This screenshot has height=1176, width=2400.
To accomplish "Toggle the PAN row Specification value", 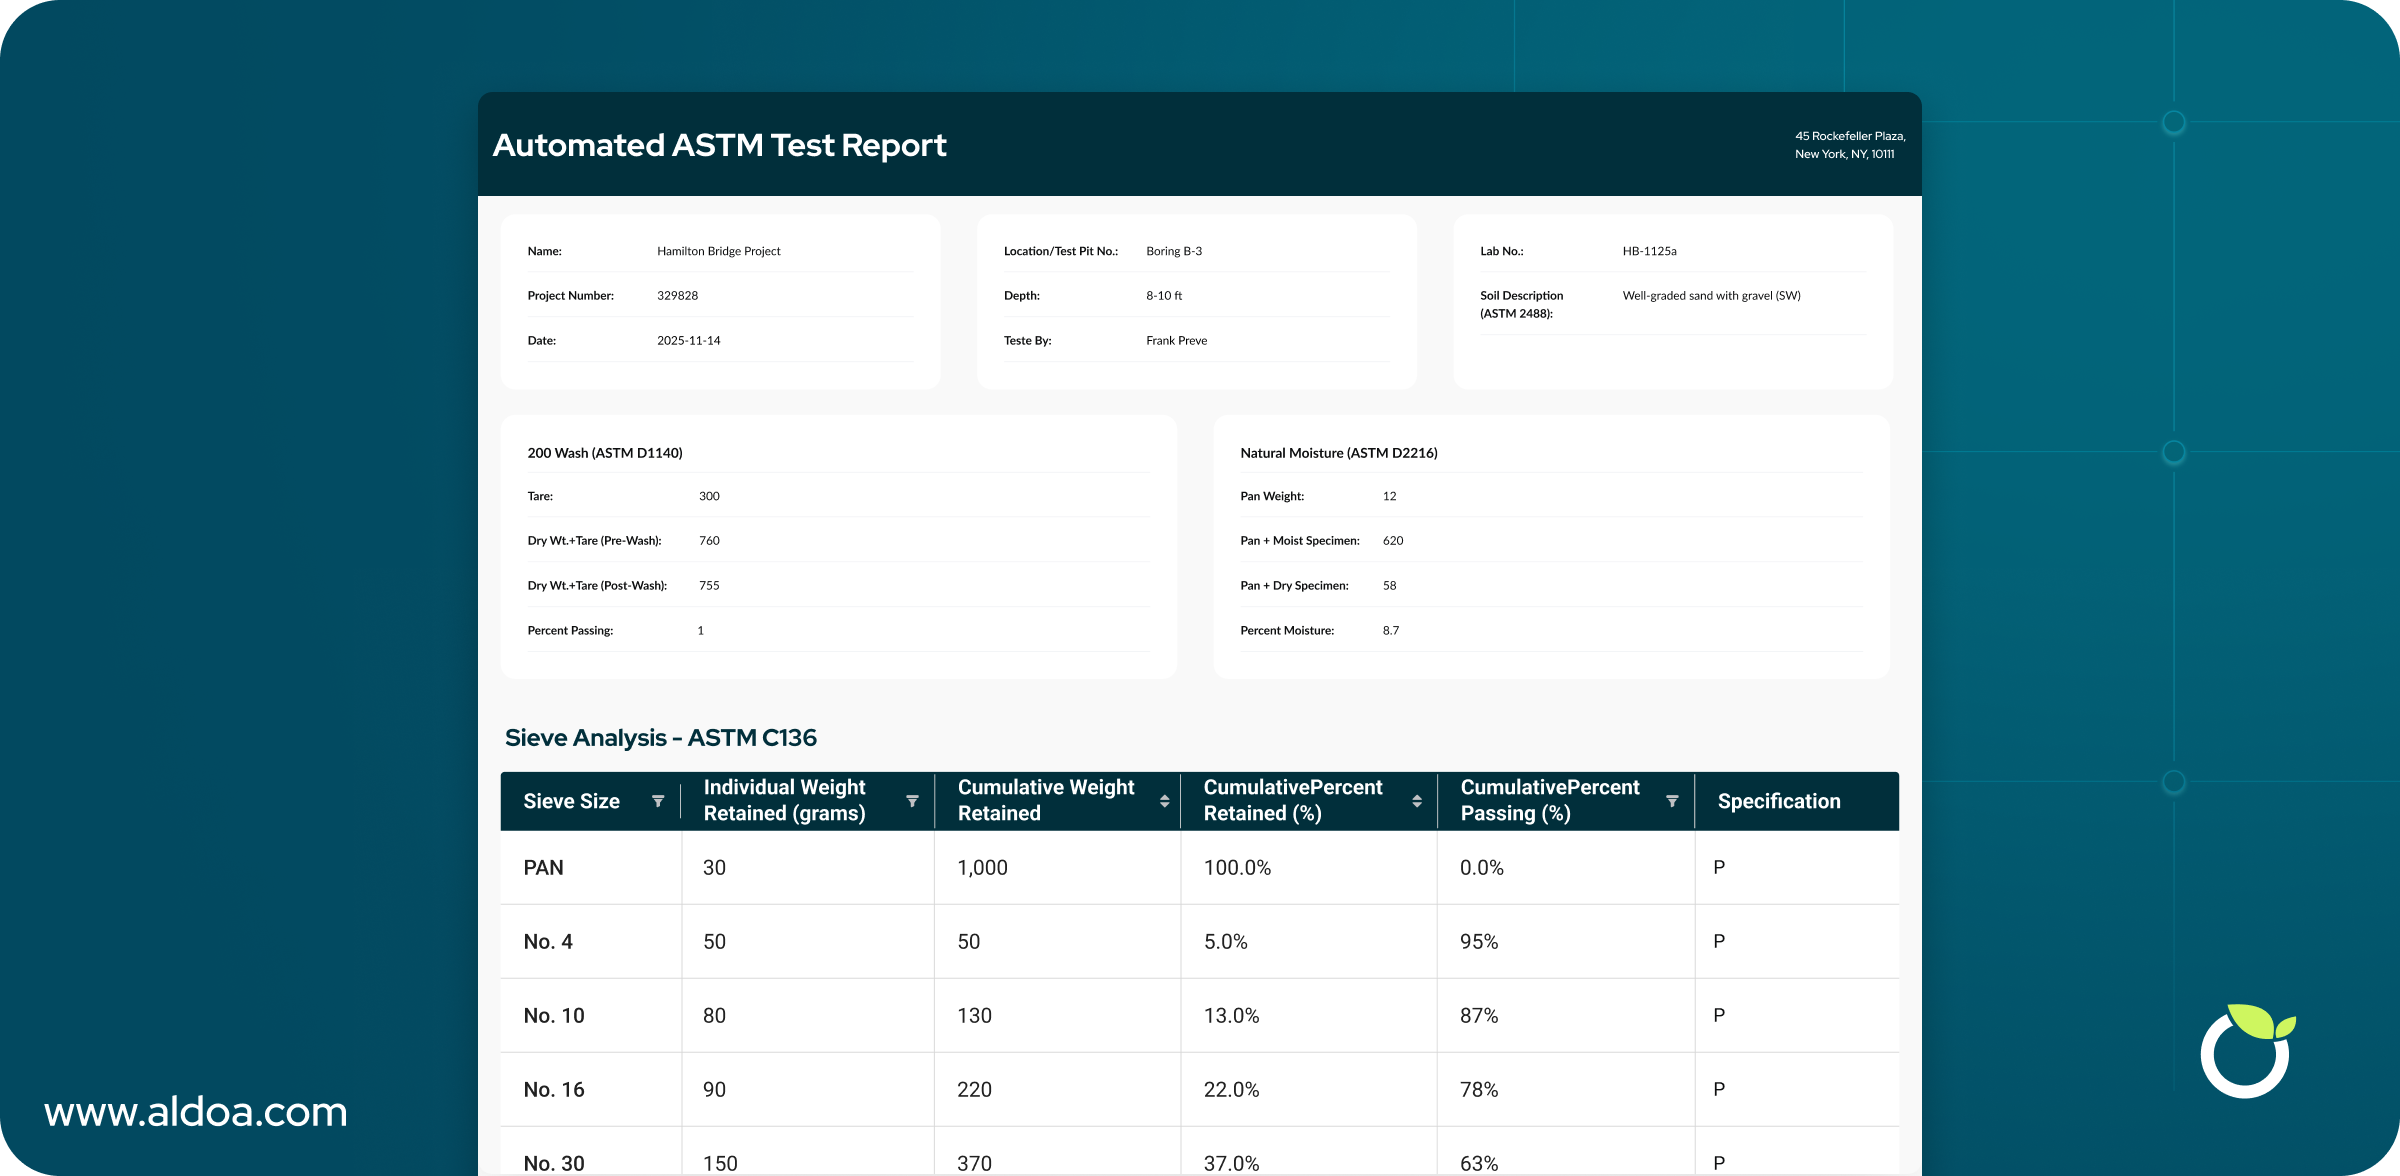I will pyautogui.click(x=1719, y=867).
